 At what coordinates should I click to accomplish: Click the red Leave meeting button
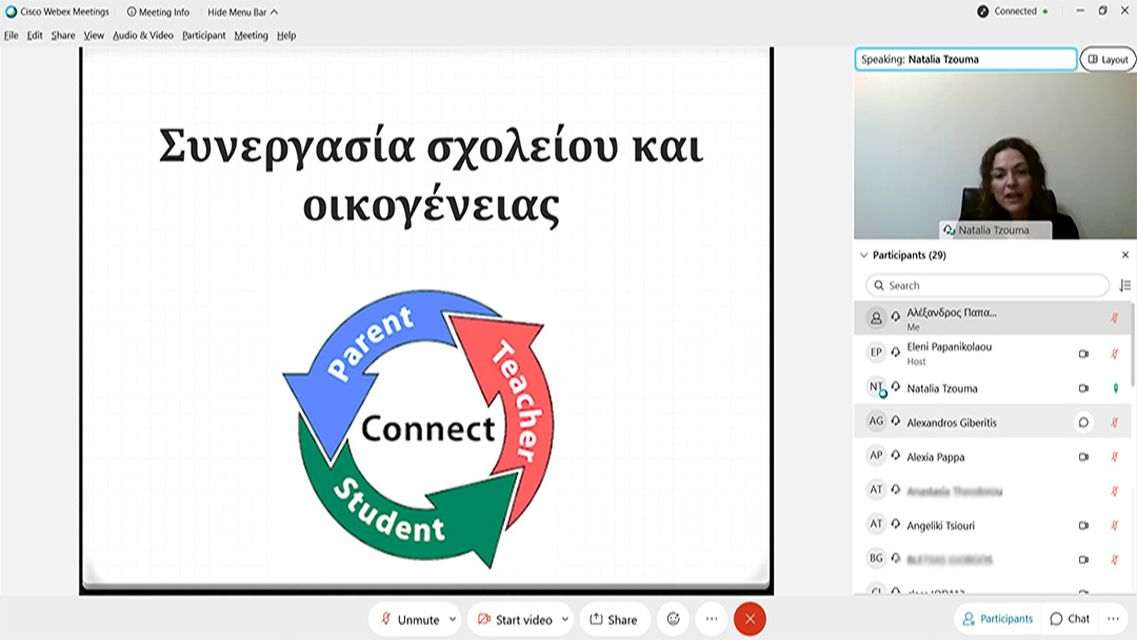pyautogui.click(x=750, y=619)
